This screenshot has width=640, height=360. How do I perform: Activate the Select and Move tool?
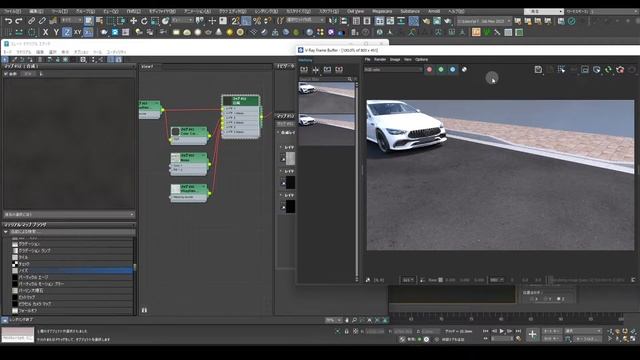(133, 21)
